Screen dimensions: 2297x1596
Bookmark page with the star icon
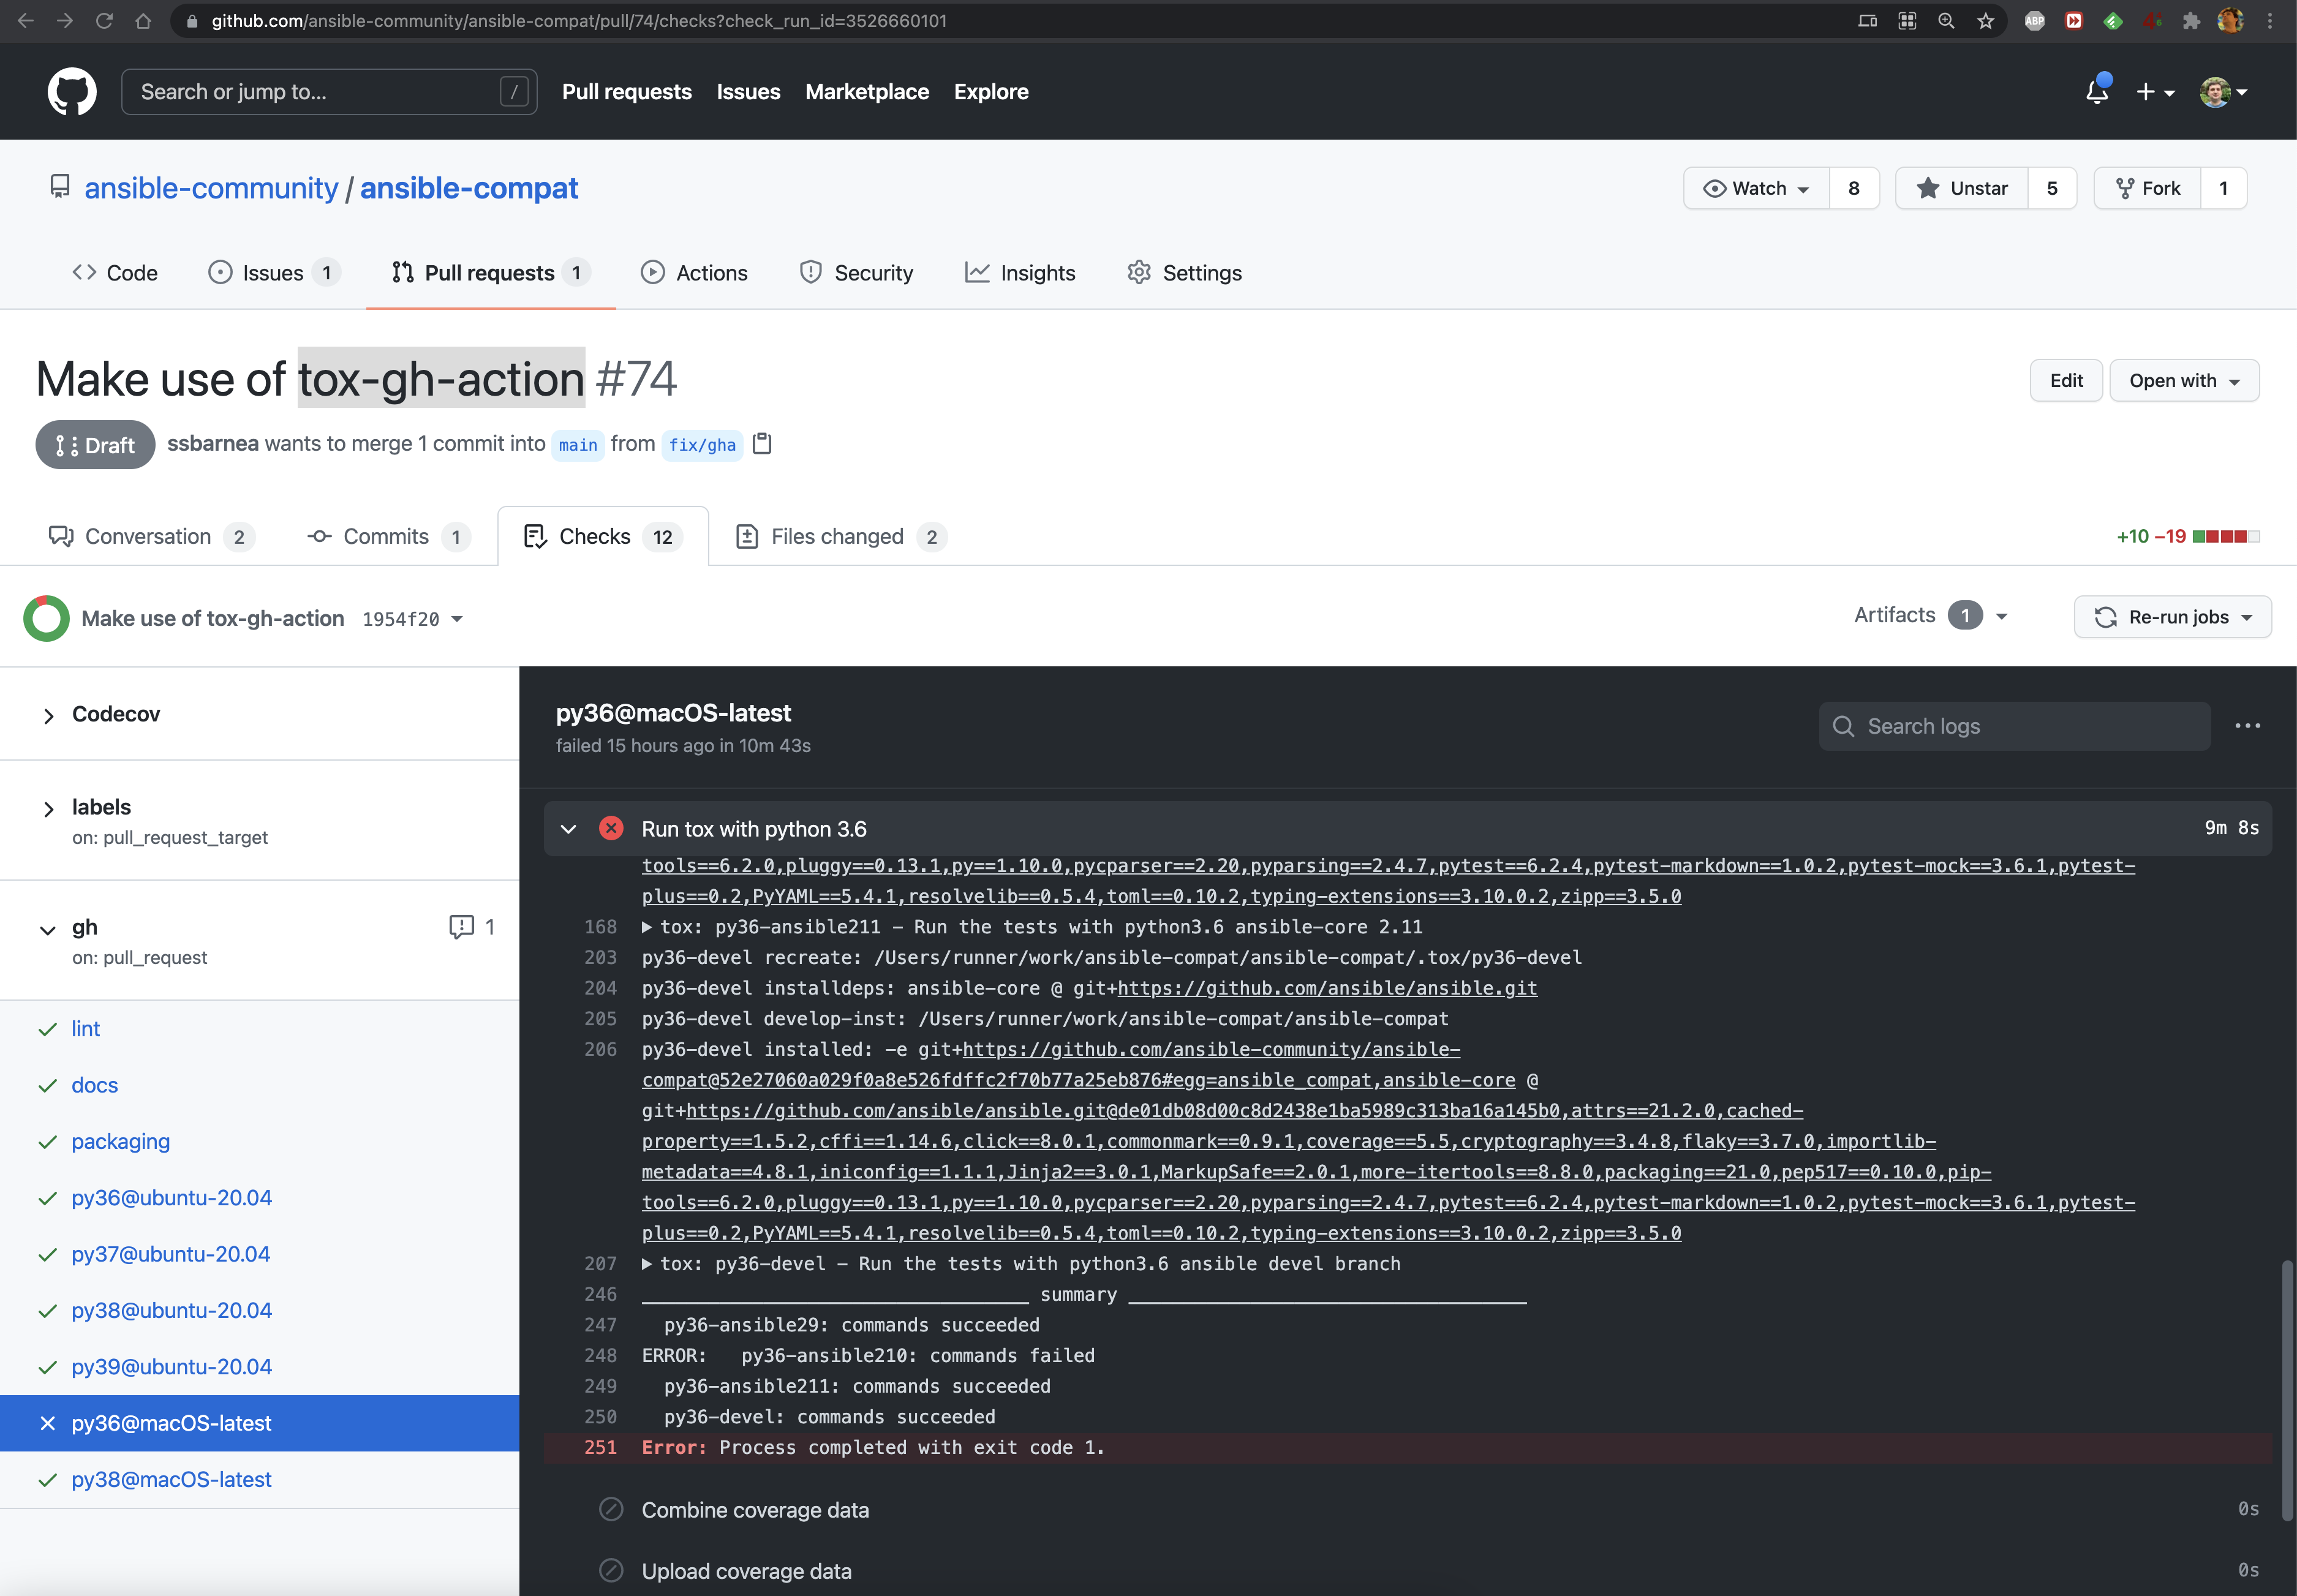[1986, 21]
